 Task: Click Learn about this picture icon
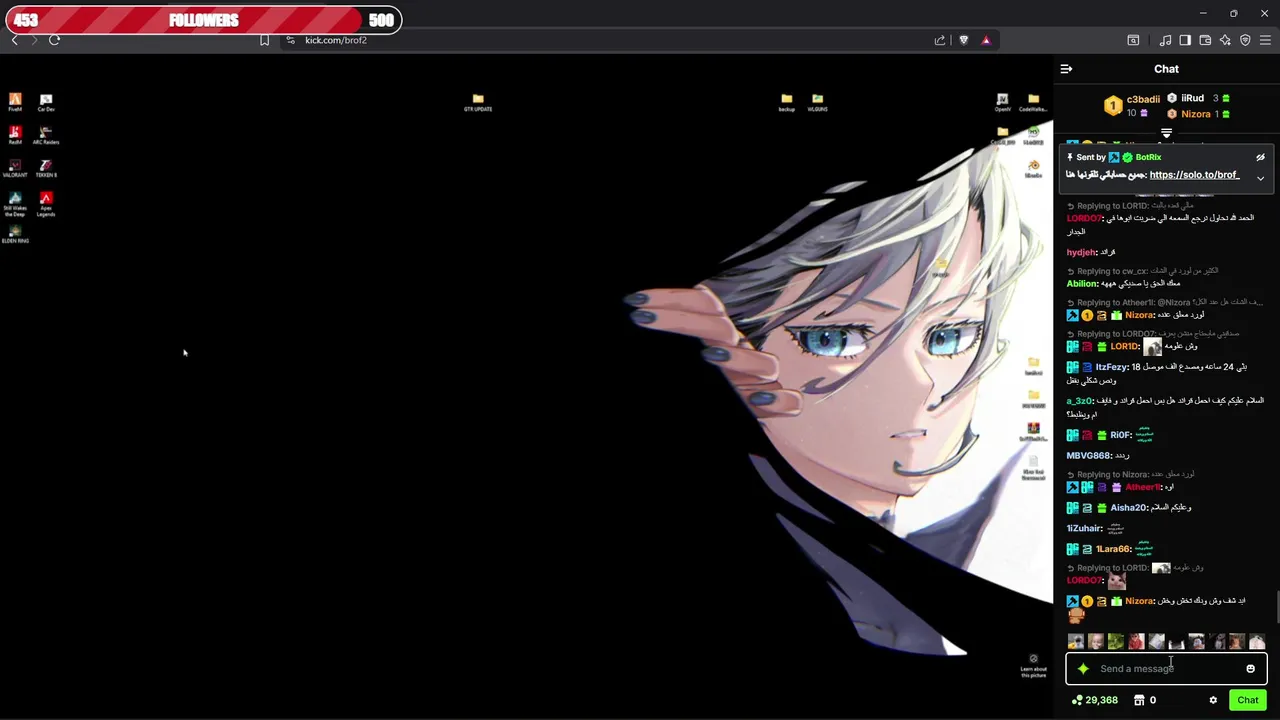point(1033,665)
